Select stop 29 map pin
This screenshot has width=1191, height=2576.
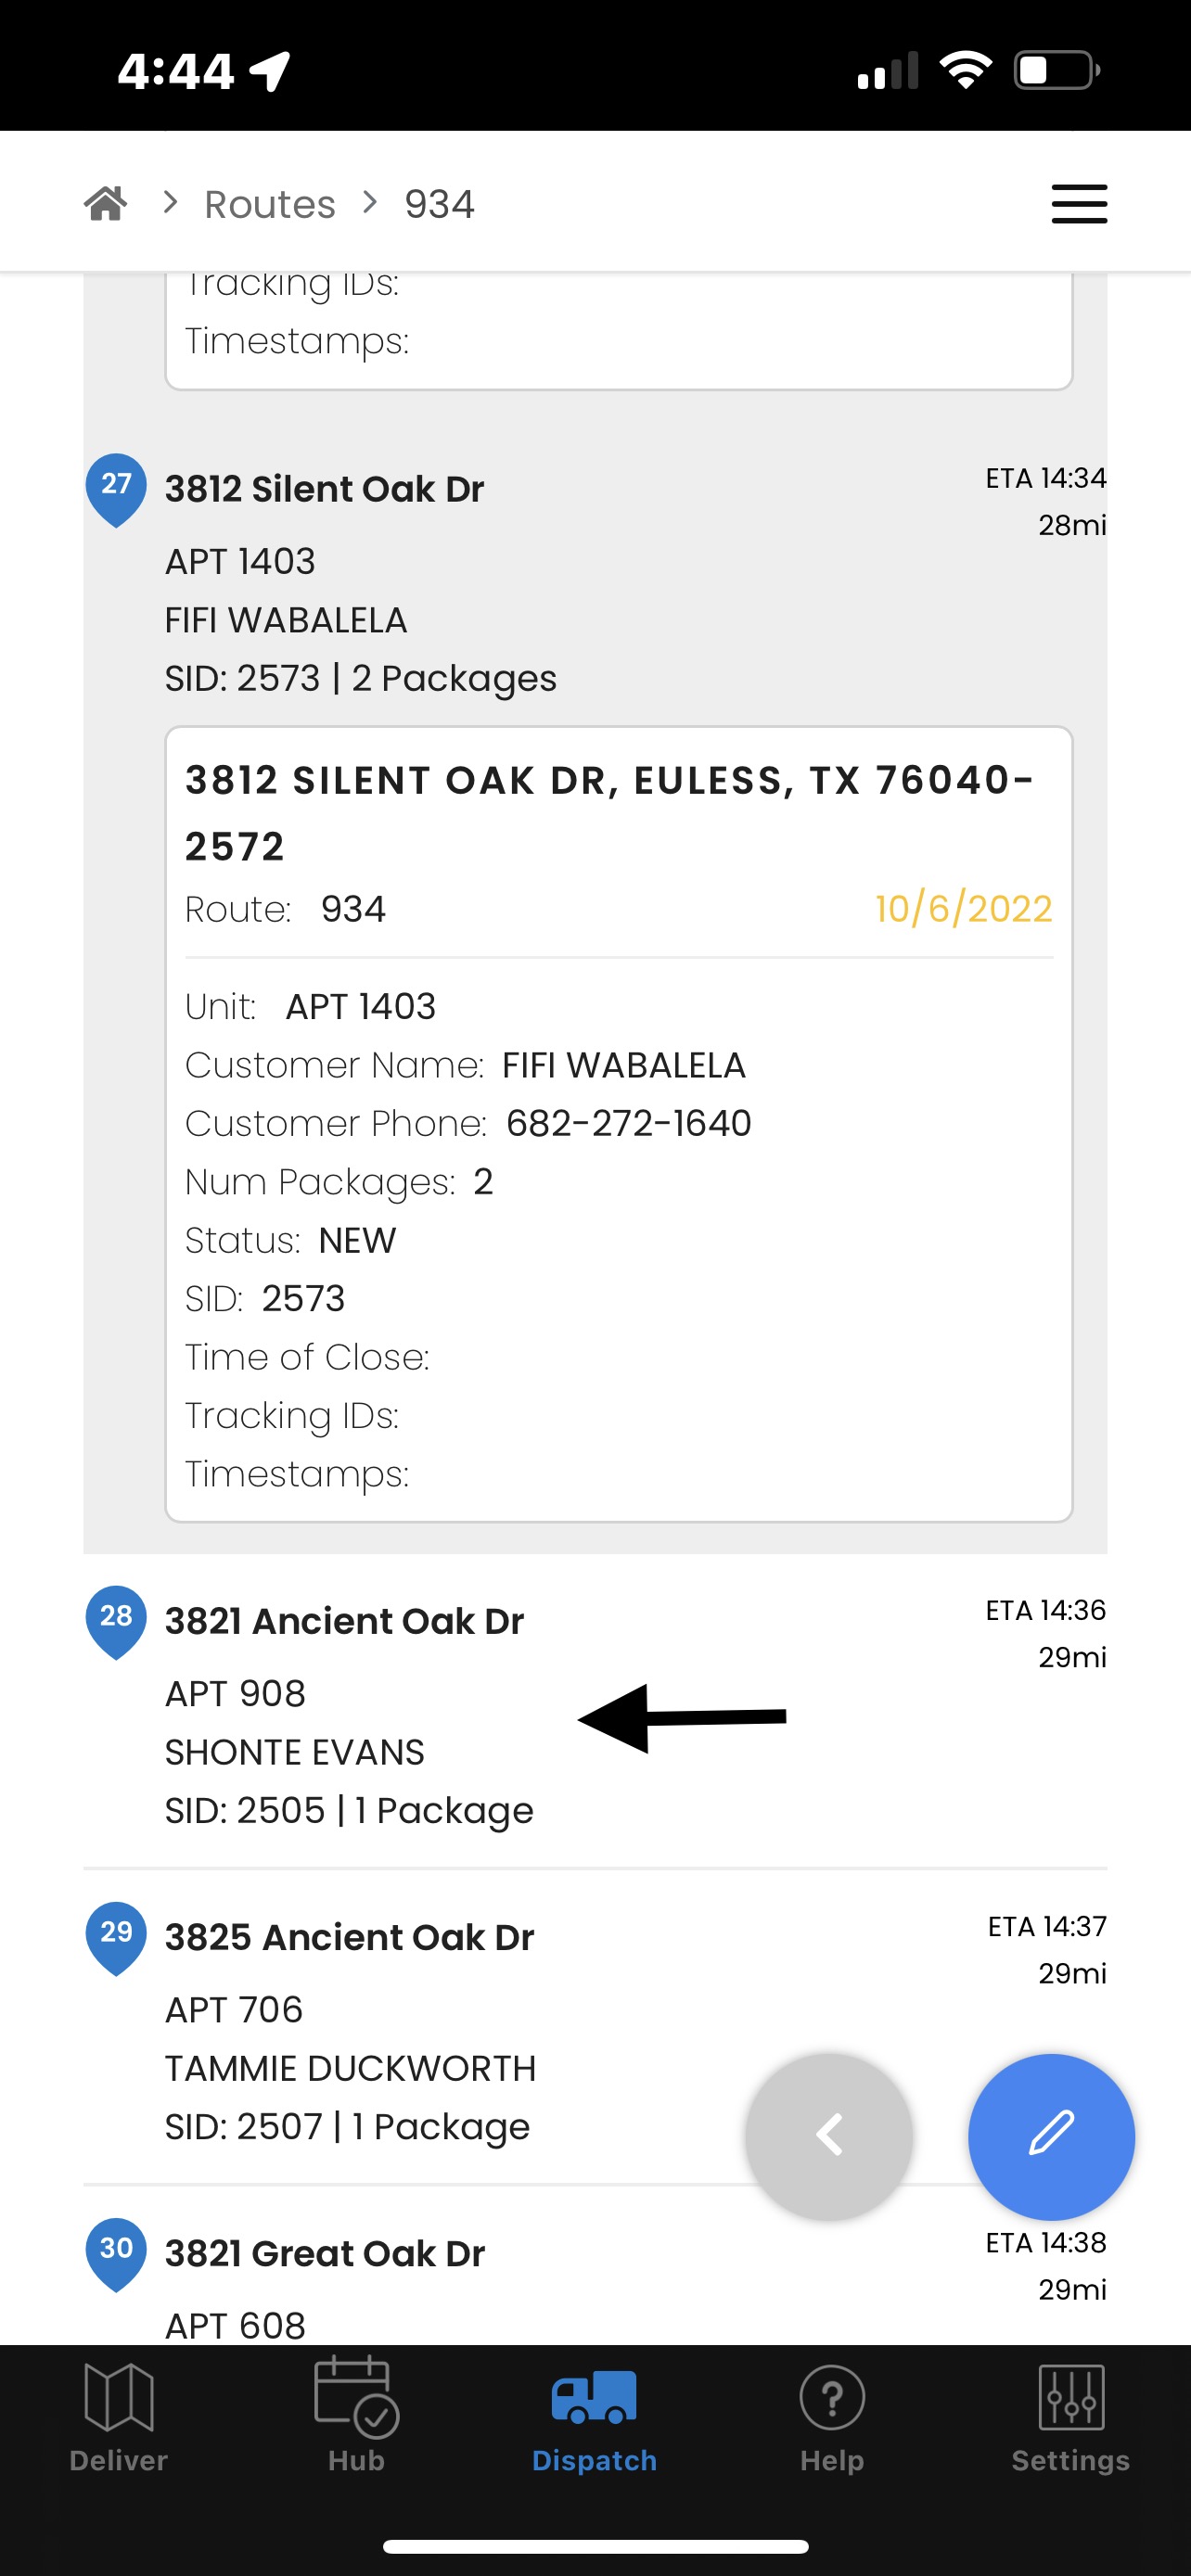(x=116, y=1938)
